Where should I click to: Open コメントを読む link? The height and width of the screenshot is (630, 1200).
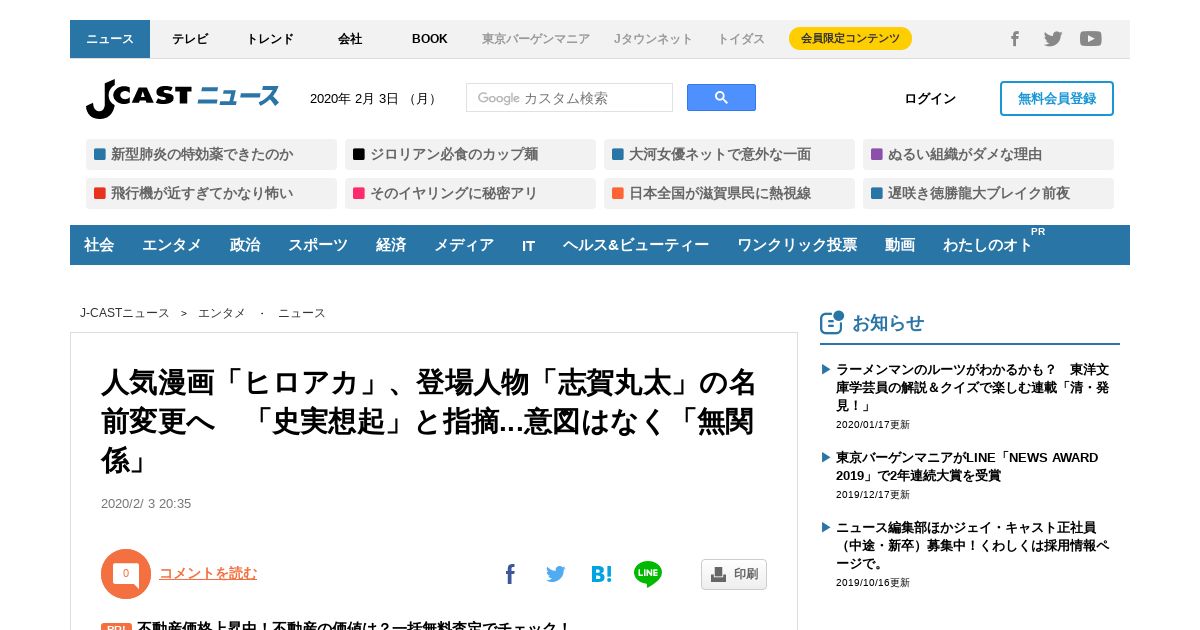point(208,573)
